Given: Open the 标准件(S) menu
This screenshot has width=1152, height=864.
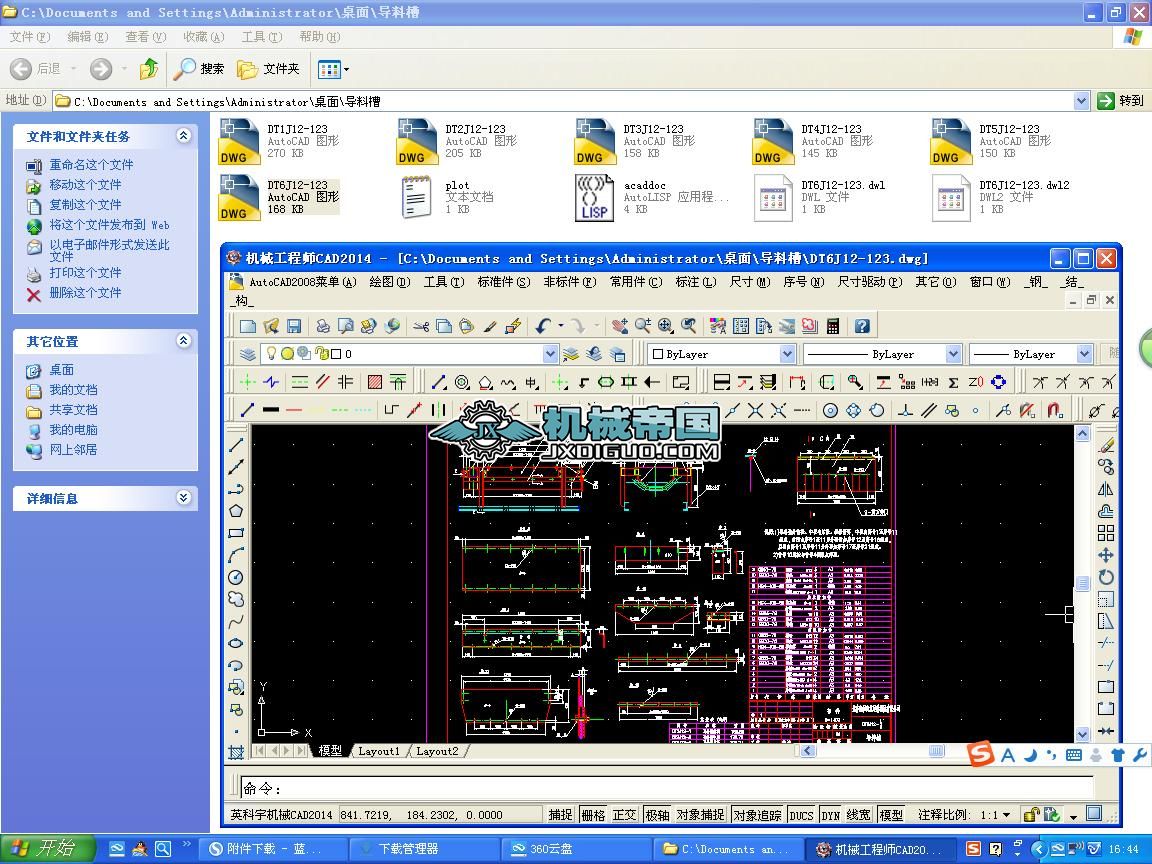Looking at the screenshot, I should click(x=503, y=282).
